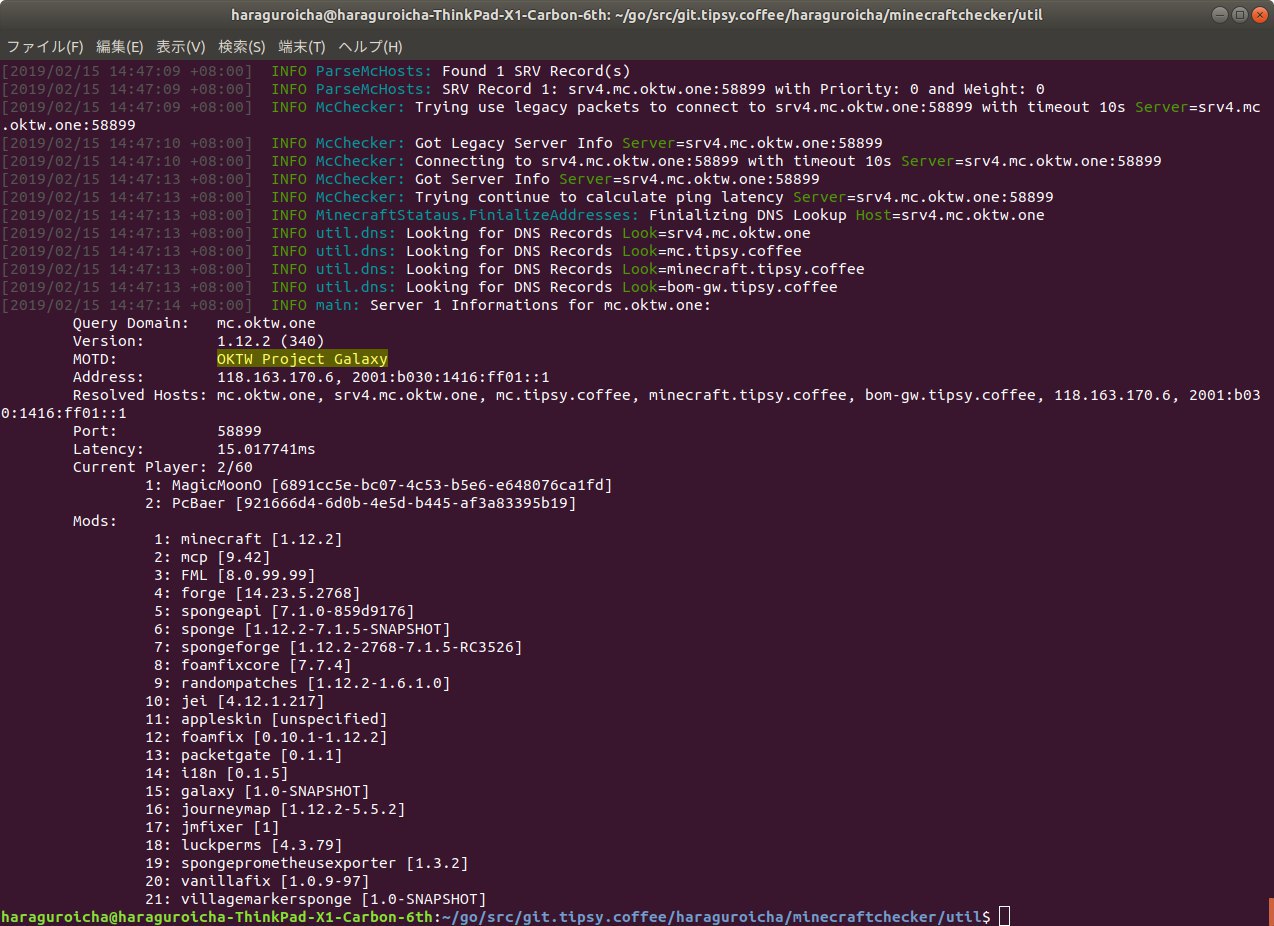Screen dimensions: 1274x926
Task: Click mod entry 'villagemarkersponge [1.0-SNAPSHOT]'
Action: coord(315,899)
